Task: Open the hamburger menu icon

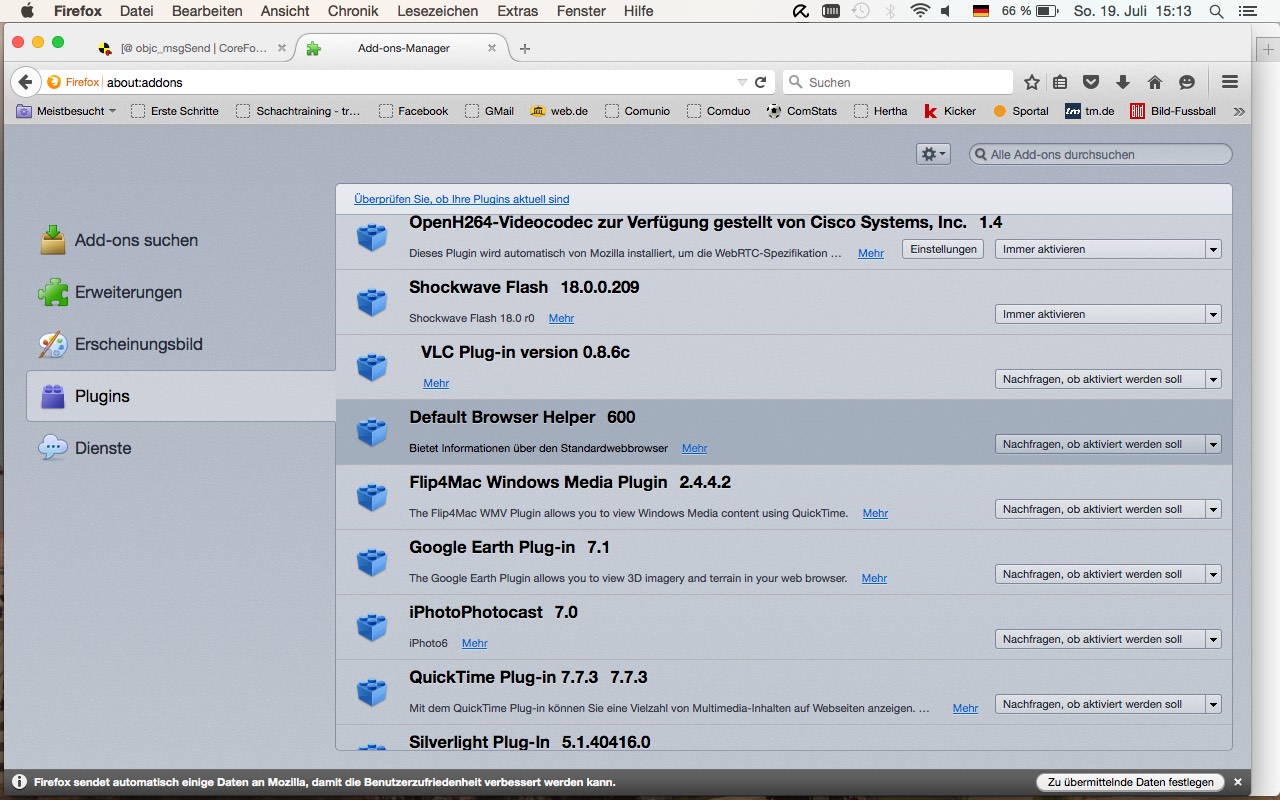Action: pos(1230,82)
